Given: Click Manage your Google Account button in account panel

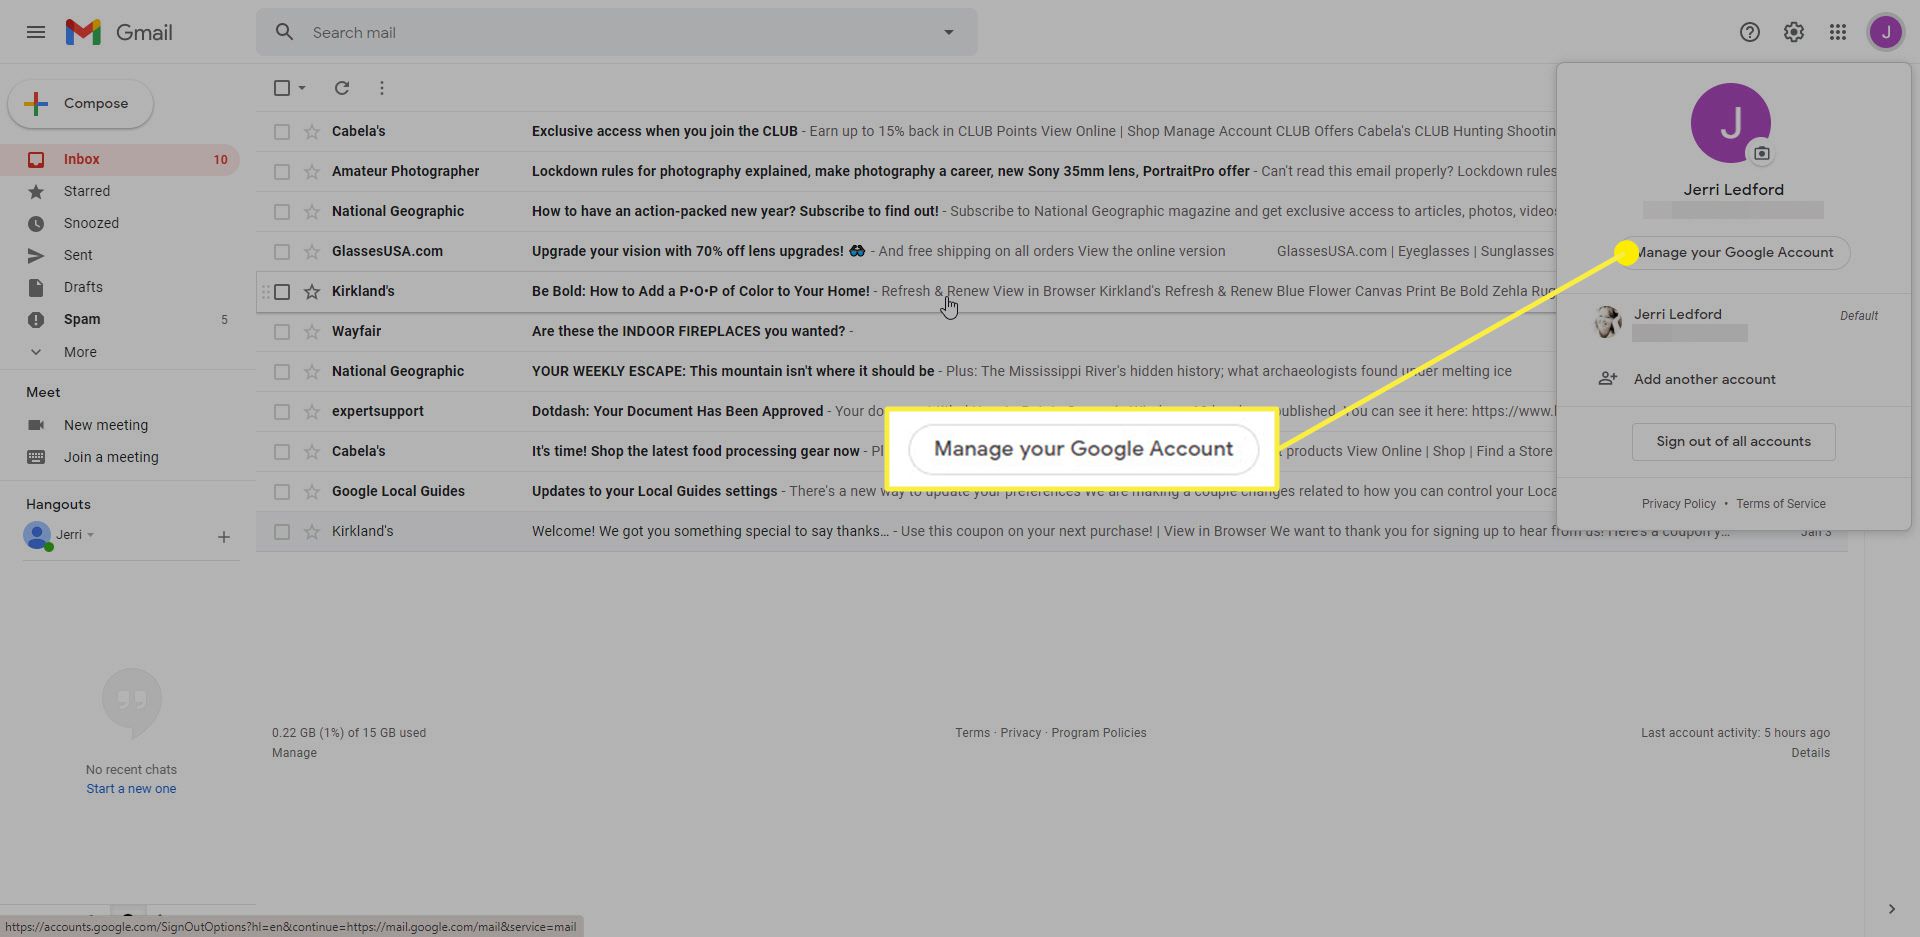Looking at the screenshot, I should (1734, 252).
